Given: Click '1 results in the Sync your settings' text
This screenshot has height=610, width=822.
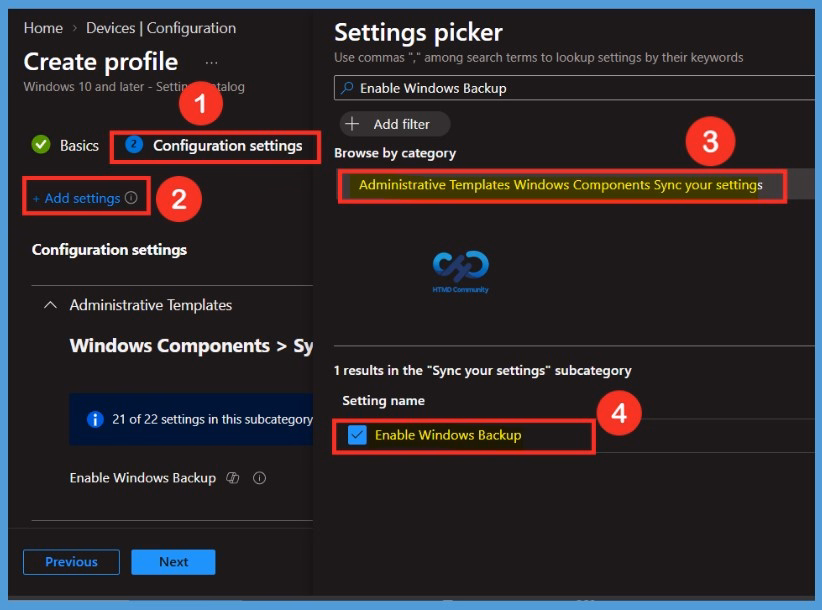Looking at the screenshot, I should [x=482, y=371].
